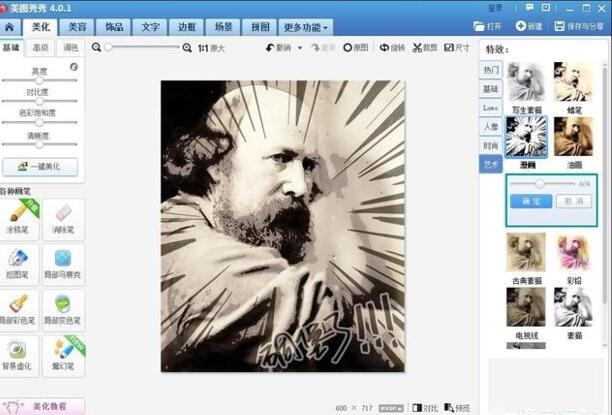The image size is (612, 415).
Task: Open the 背景虚化 background blur tool
Action: click(18, 356)
